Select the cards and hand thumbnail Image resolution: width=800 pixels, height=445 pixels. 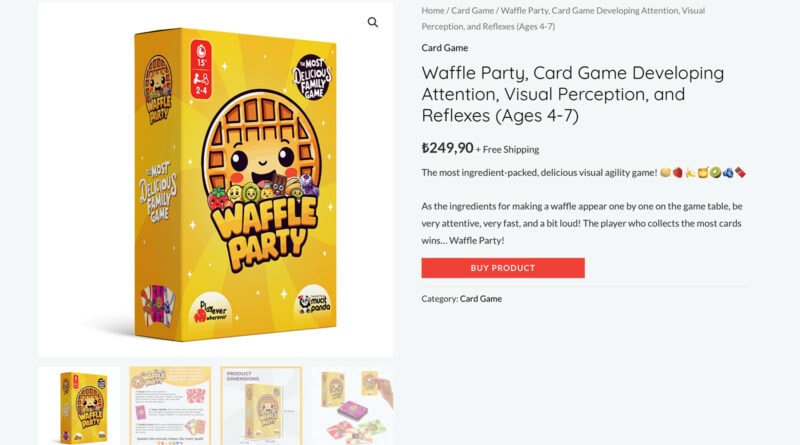[353, 406]
